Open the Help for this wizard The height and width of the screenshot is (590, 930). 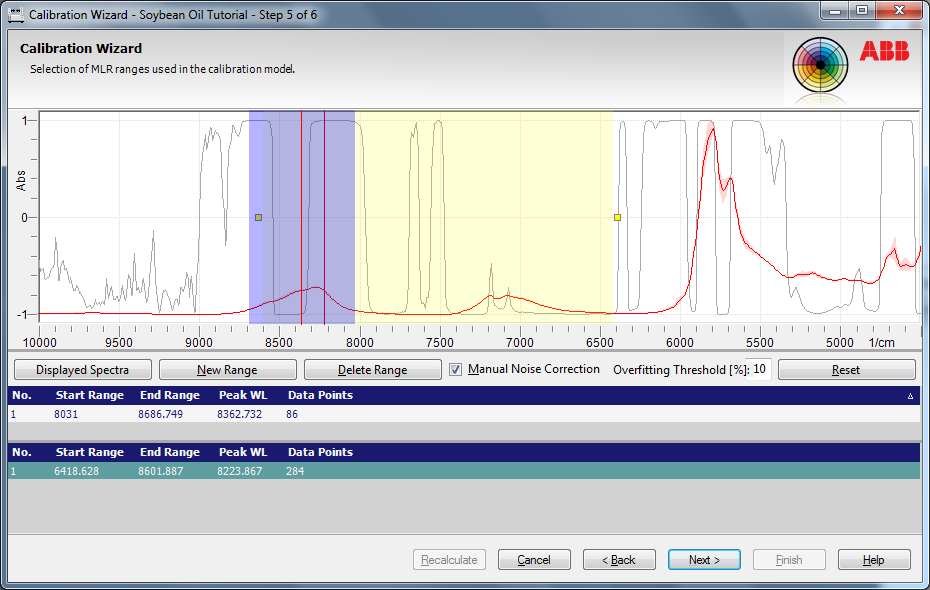pos(873,560)
